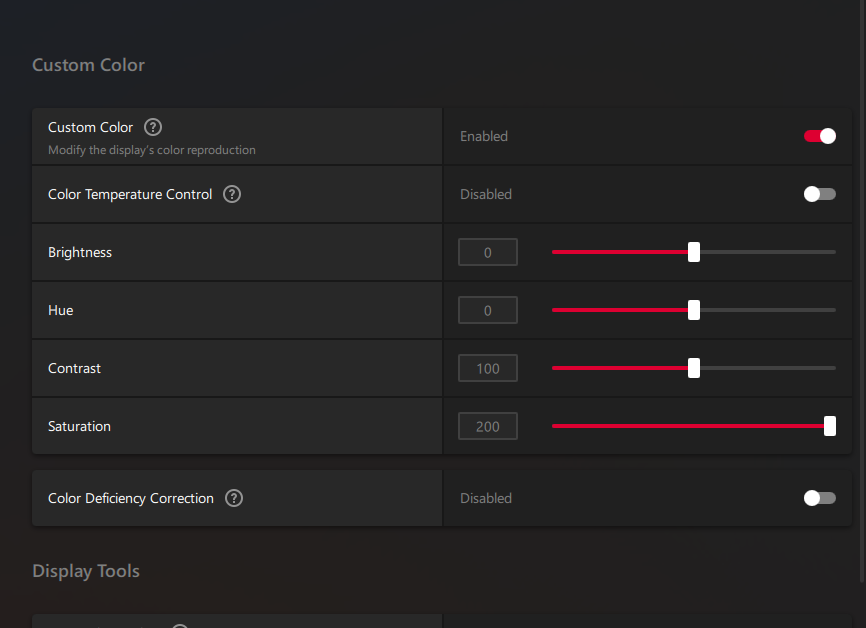Click the Saturation row label
Image resolution: width=866 pixels, height=628 pixels.
(x=79, y=426)
